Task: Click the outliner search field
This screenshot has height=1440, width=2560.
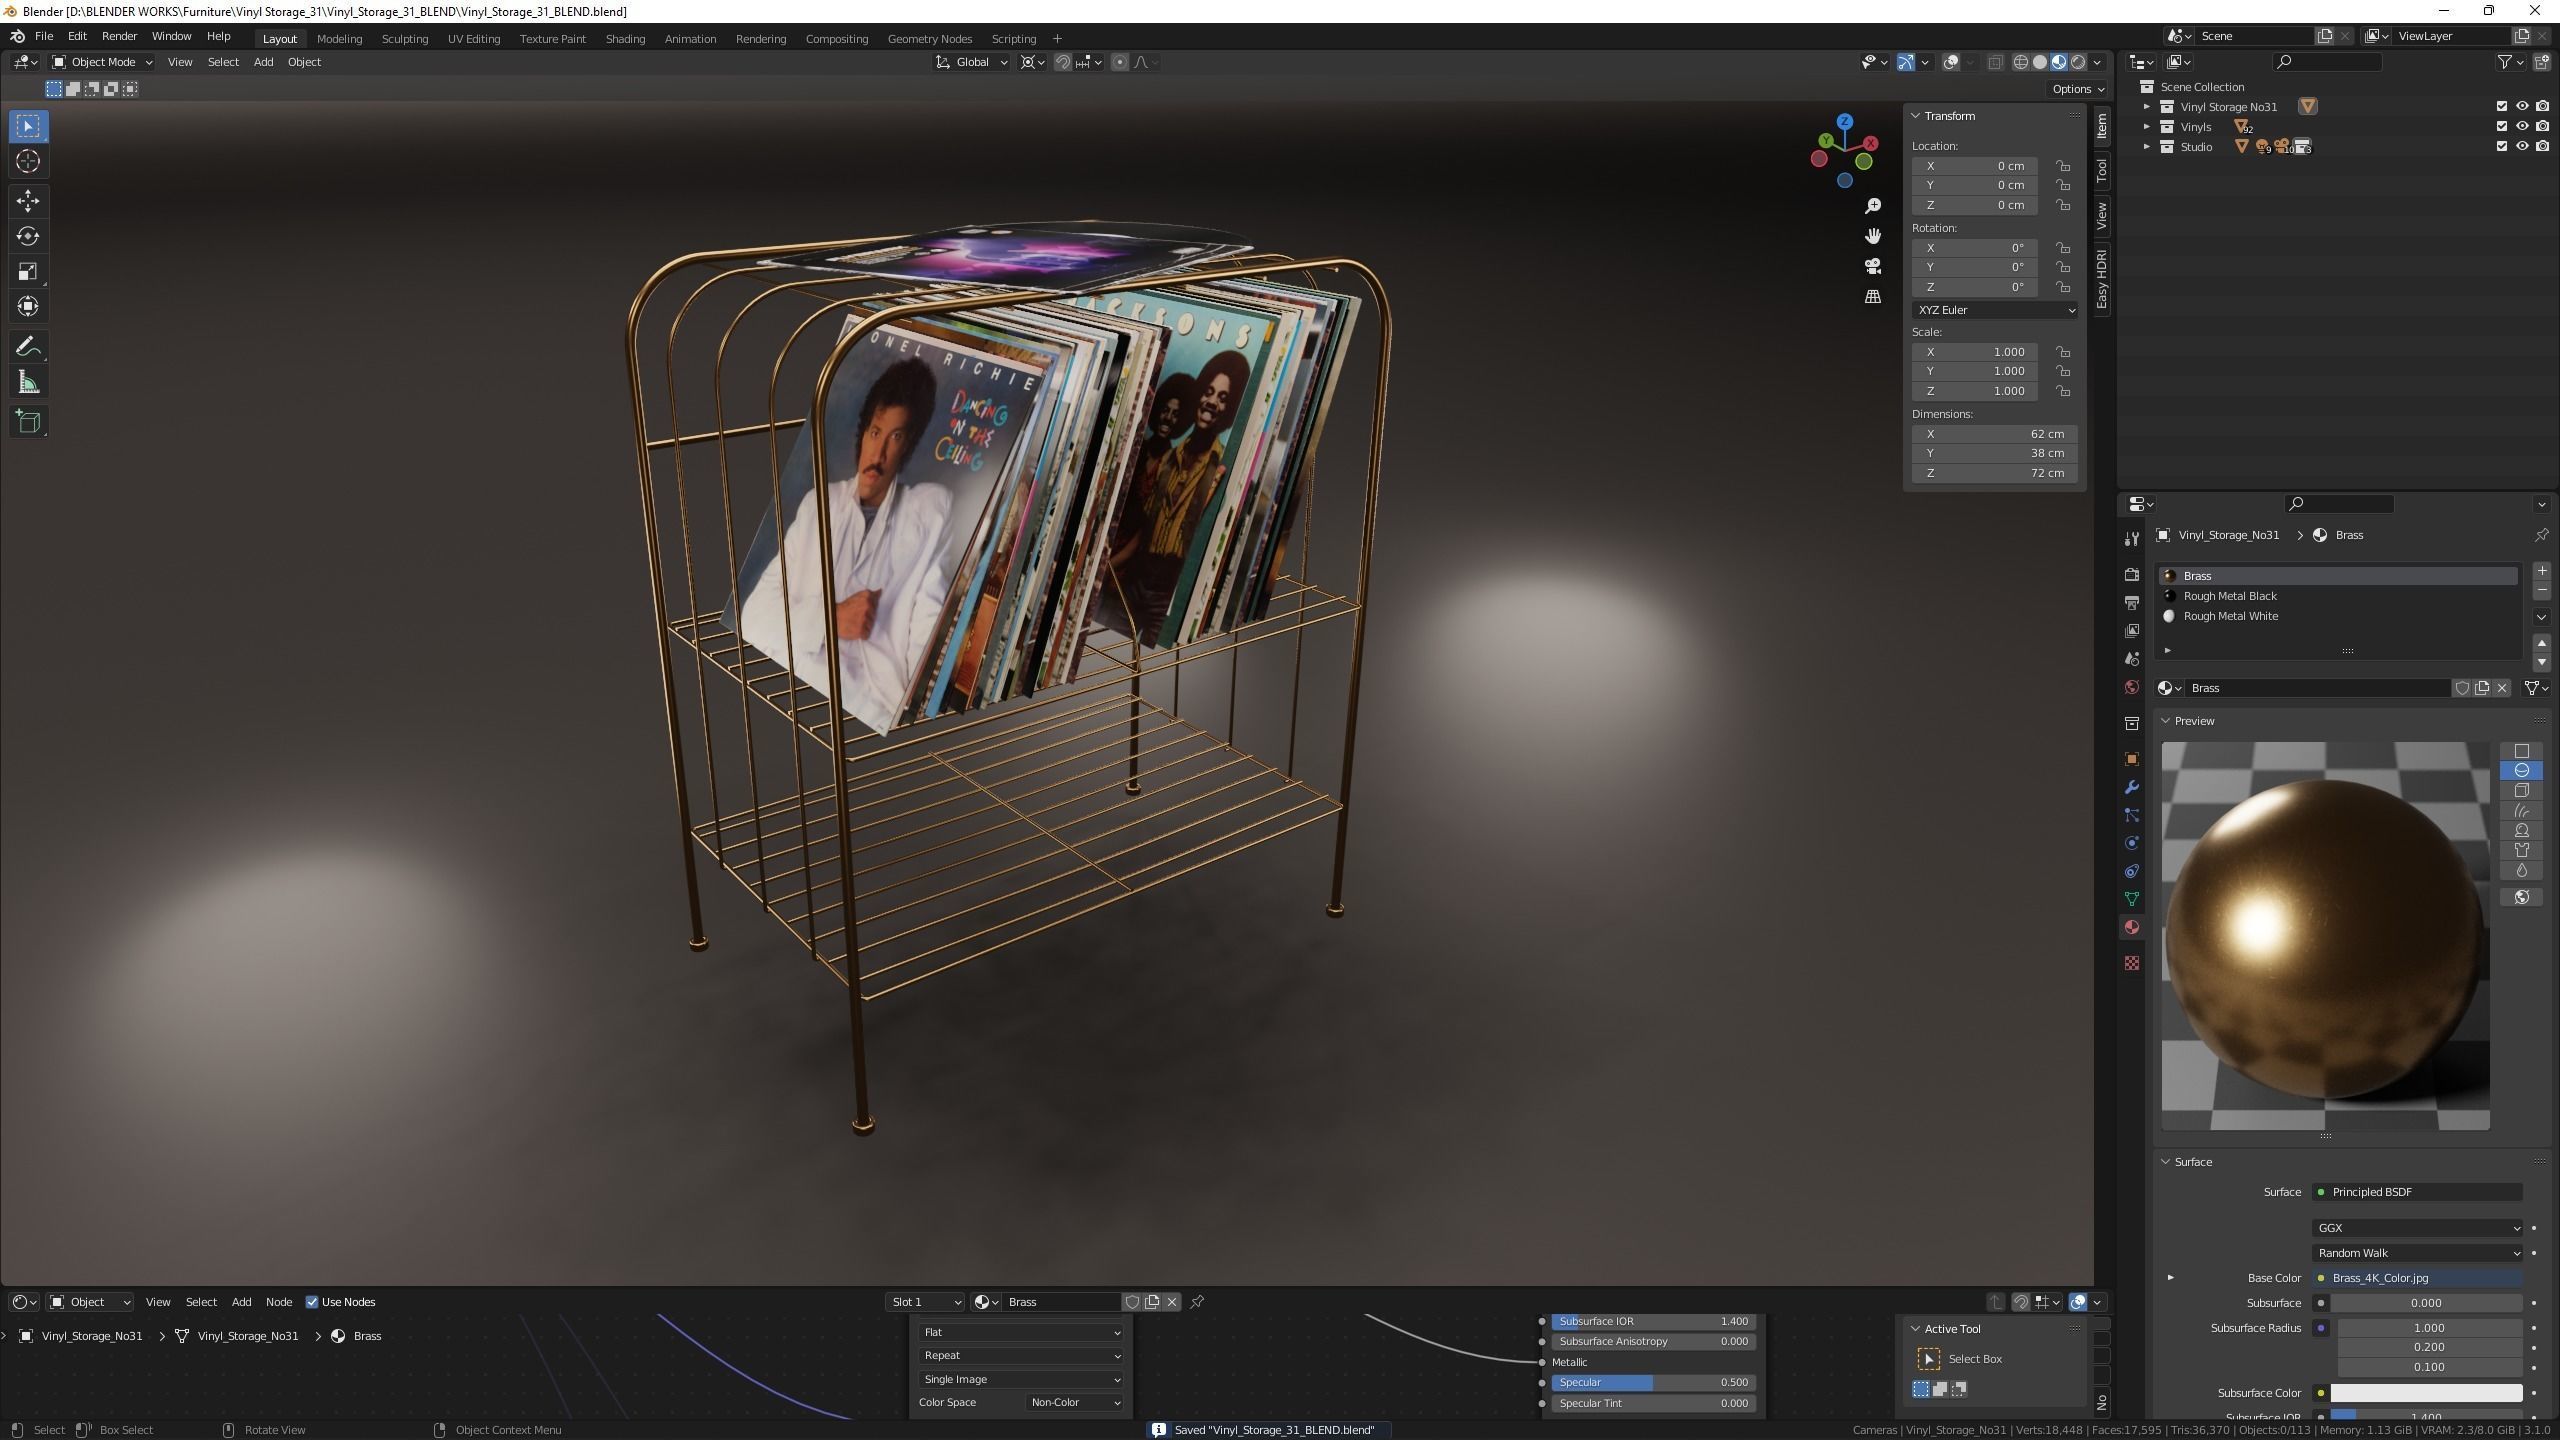Action: (x=2327, y=62)
